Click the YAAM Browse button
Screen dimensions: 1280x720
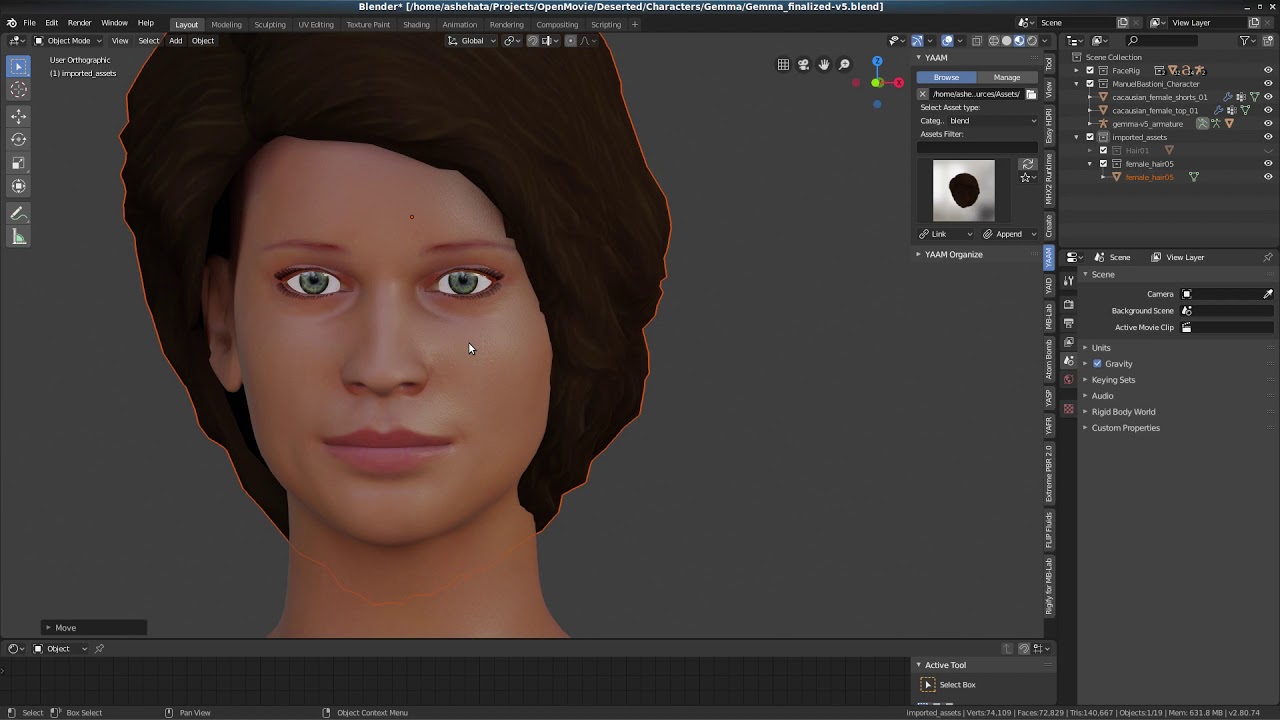click(946, 77)
